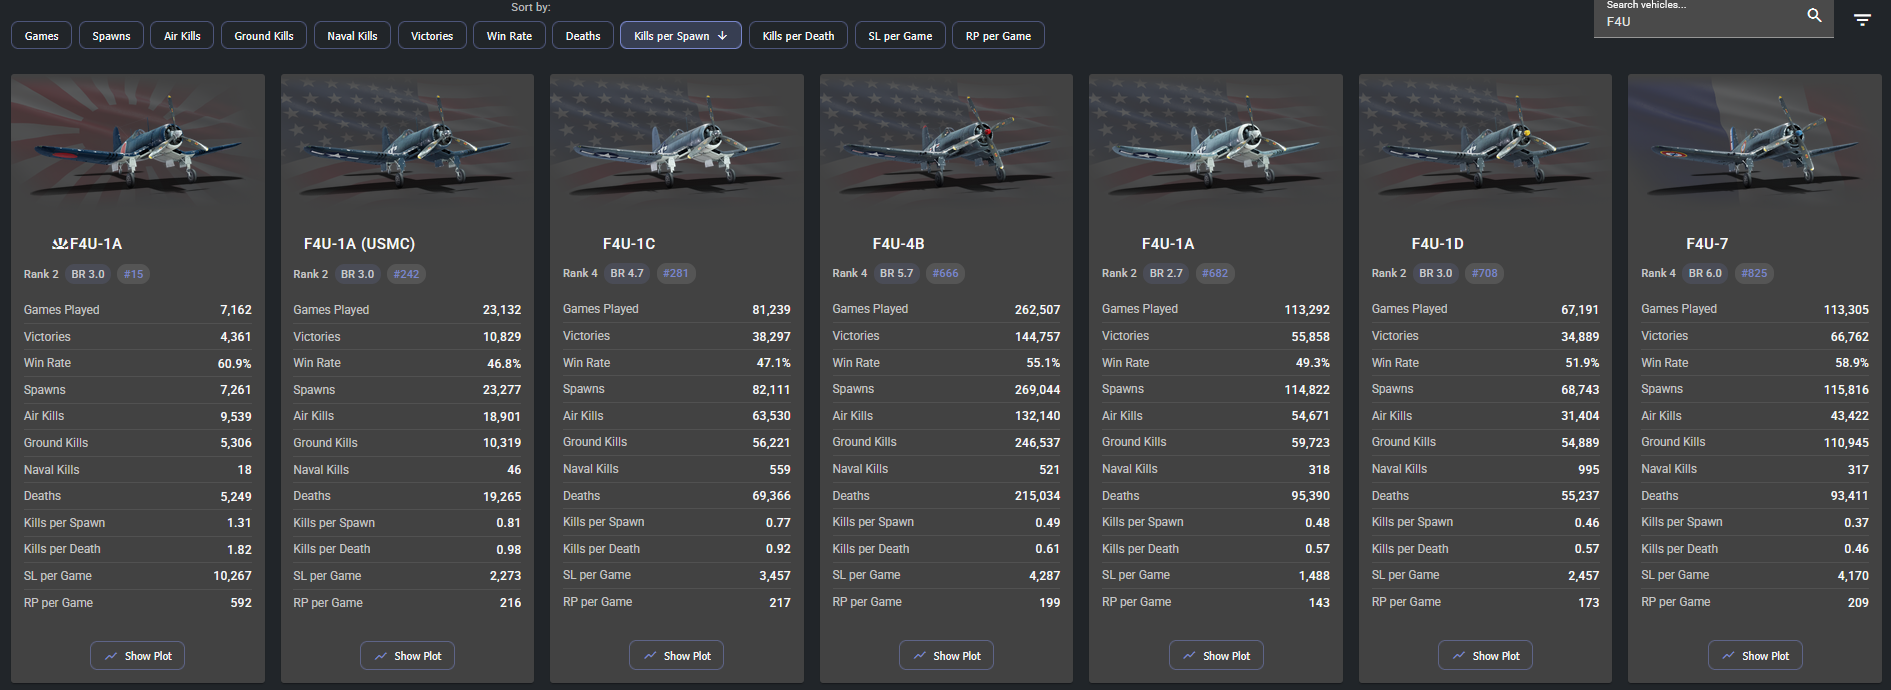The image size is (1891, 690).
Task: Open the F4U-1A (USMC) aircraft image
Action: [x=407, y=145]
